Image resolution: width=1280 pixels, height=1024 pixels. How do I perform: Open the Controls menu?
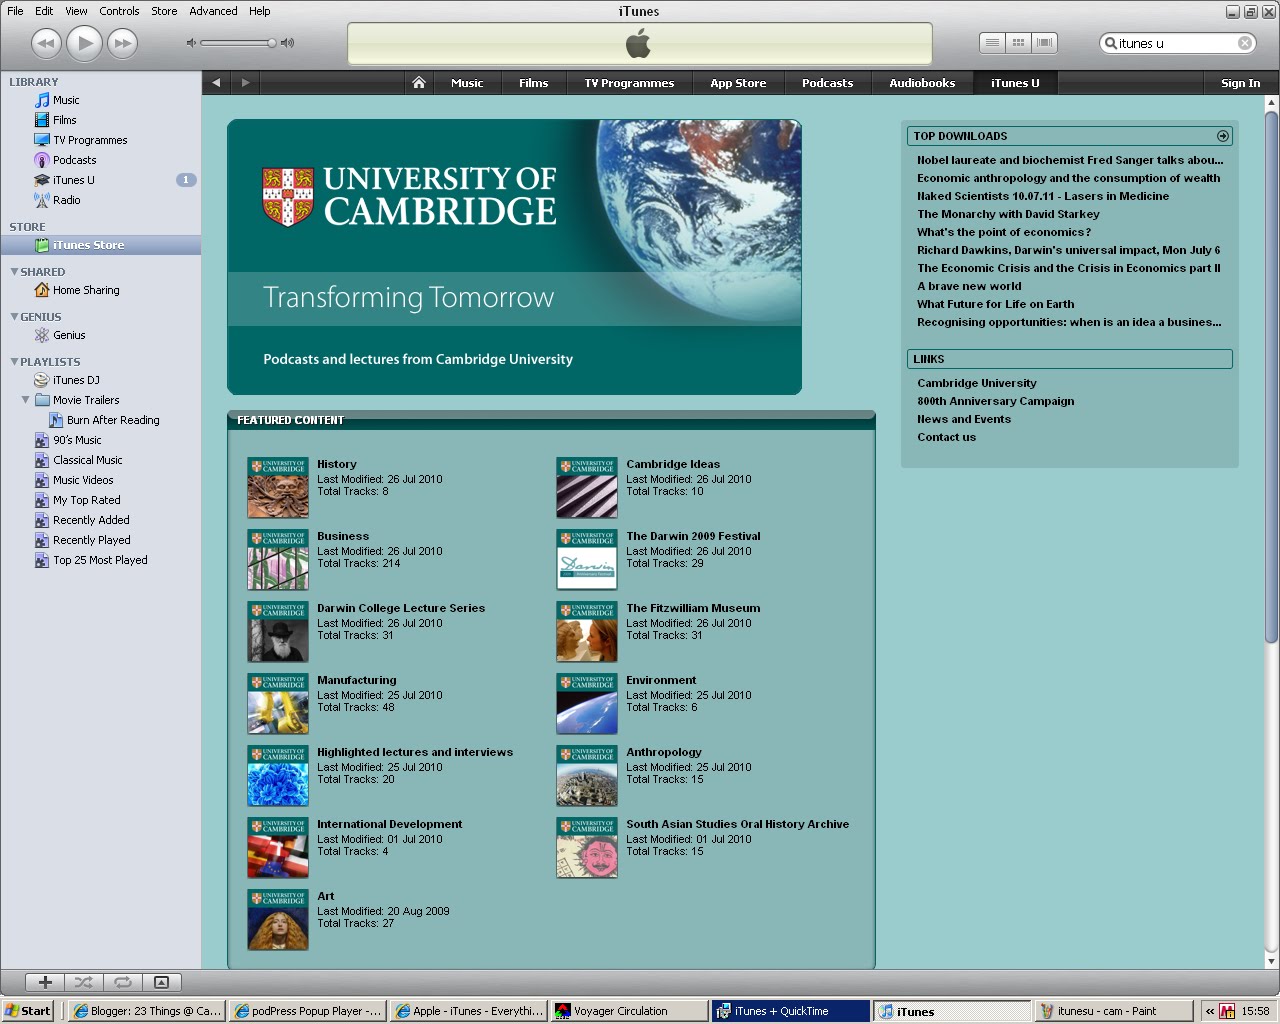[x=119, y=11]
